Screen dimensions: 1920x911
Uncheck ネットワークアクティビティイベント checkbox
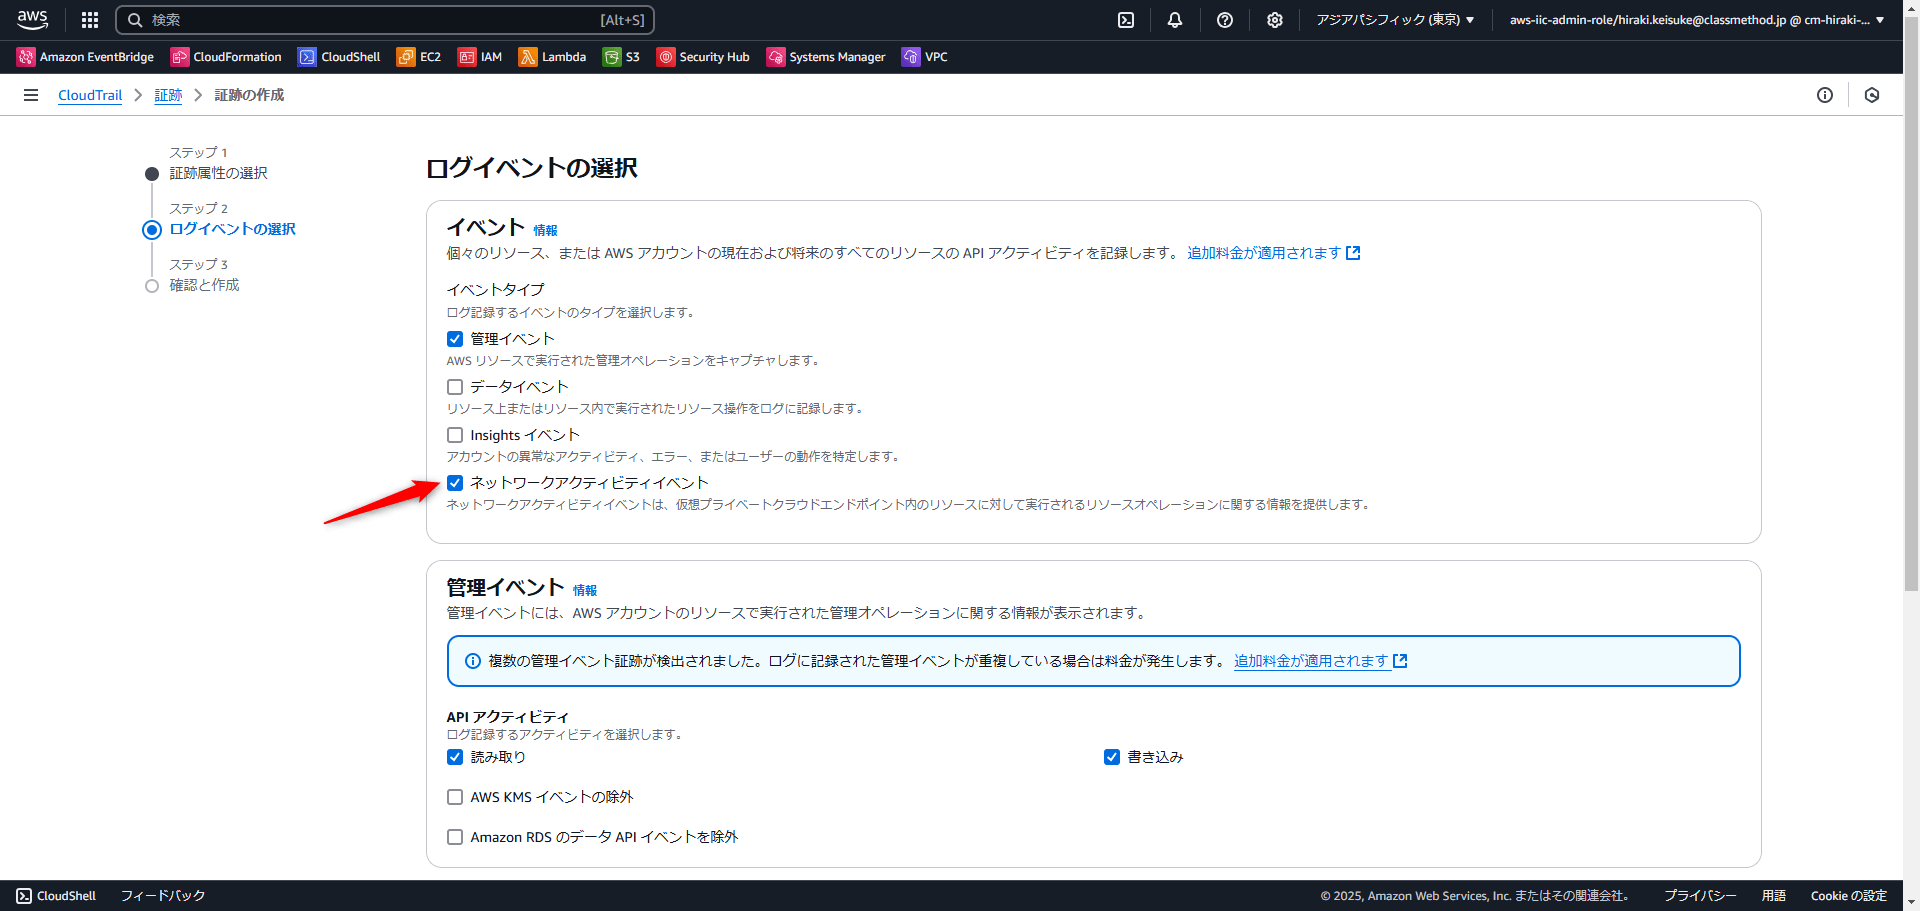(455, 483)
